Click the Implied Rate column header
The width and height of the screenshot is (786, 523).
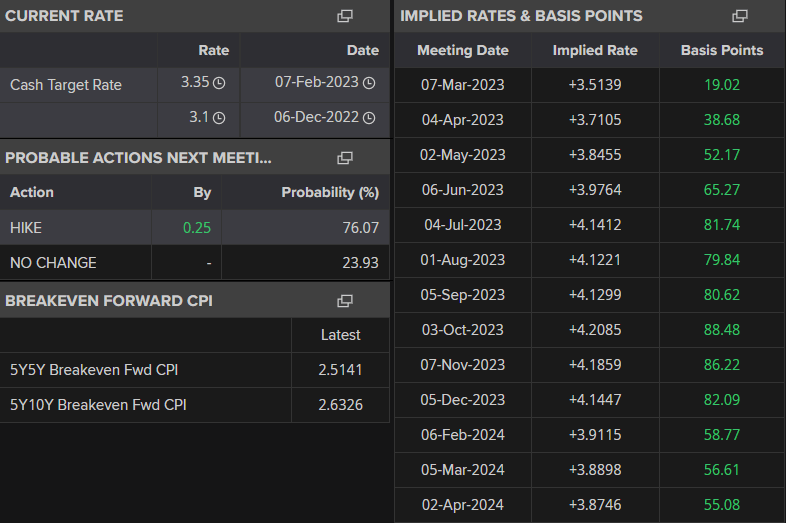(x=594, y=50)
